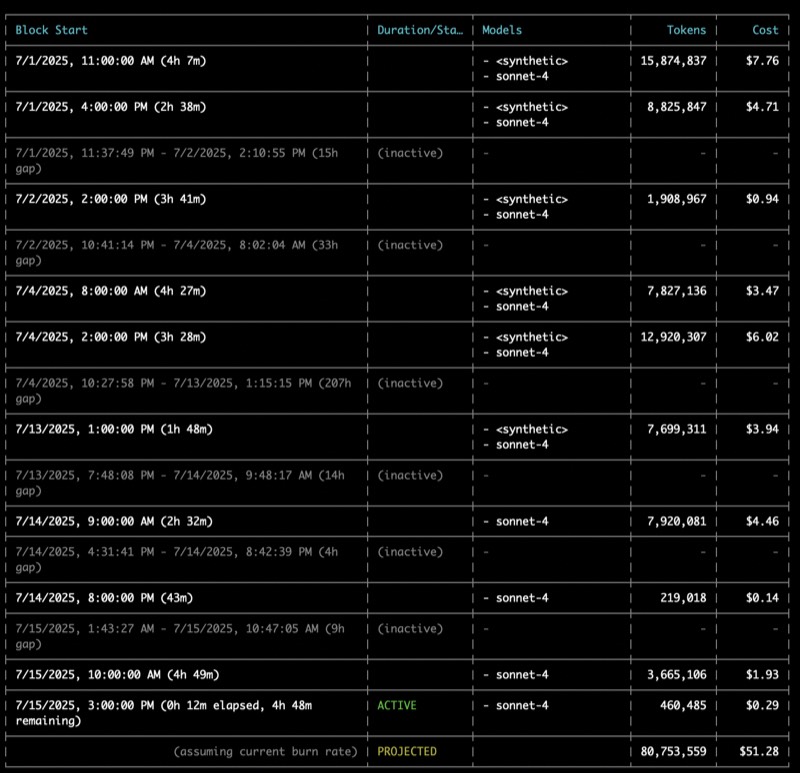The image size is (800, 773).
Task: Select the 14h gap inactive row text
Action: 180,483
